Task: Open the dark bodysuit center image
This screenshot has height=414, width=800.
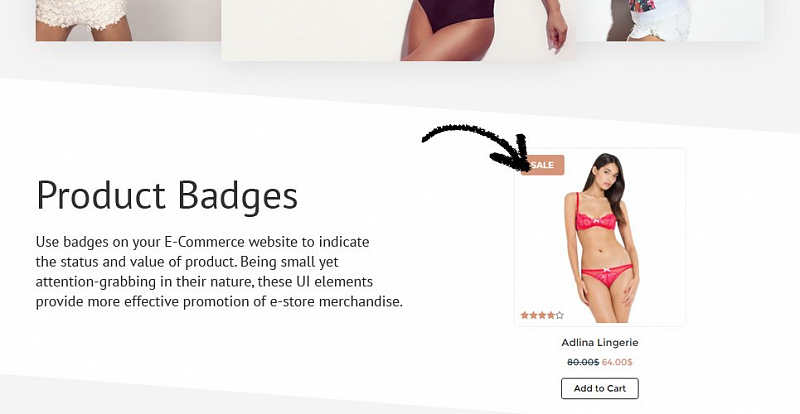Action: pyautogui.click(x=398, y=30)
